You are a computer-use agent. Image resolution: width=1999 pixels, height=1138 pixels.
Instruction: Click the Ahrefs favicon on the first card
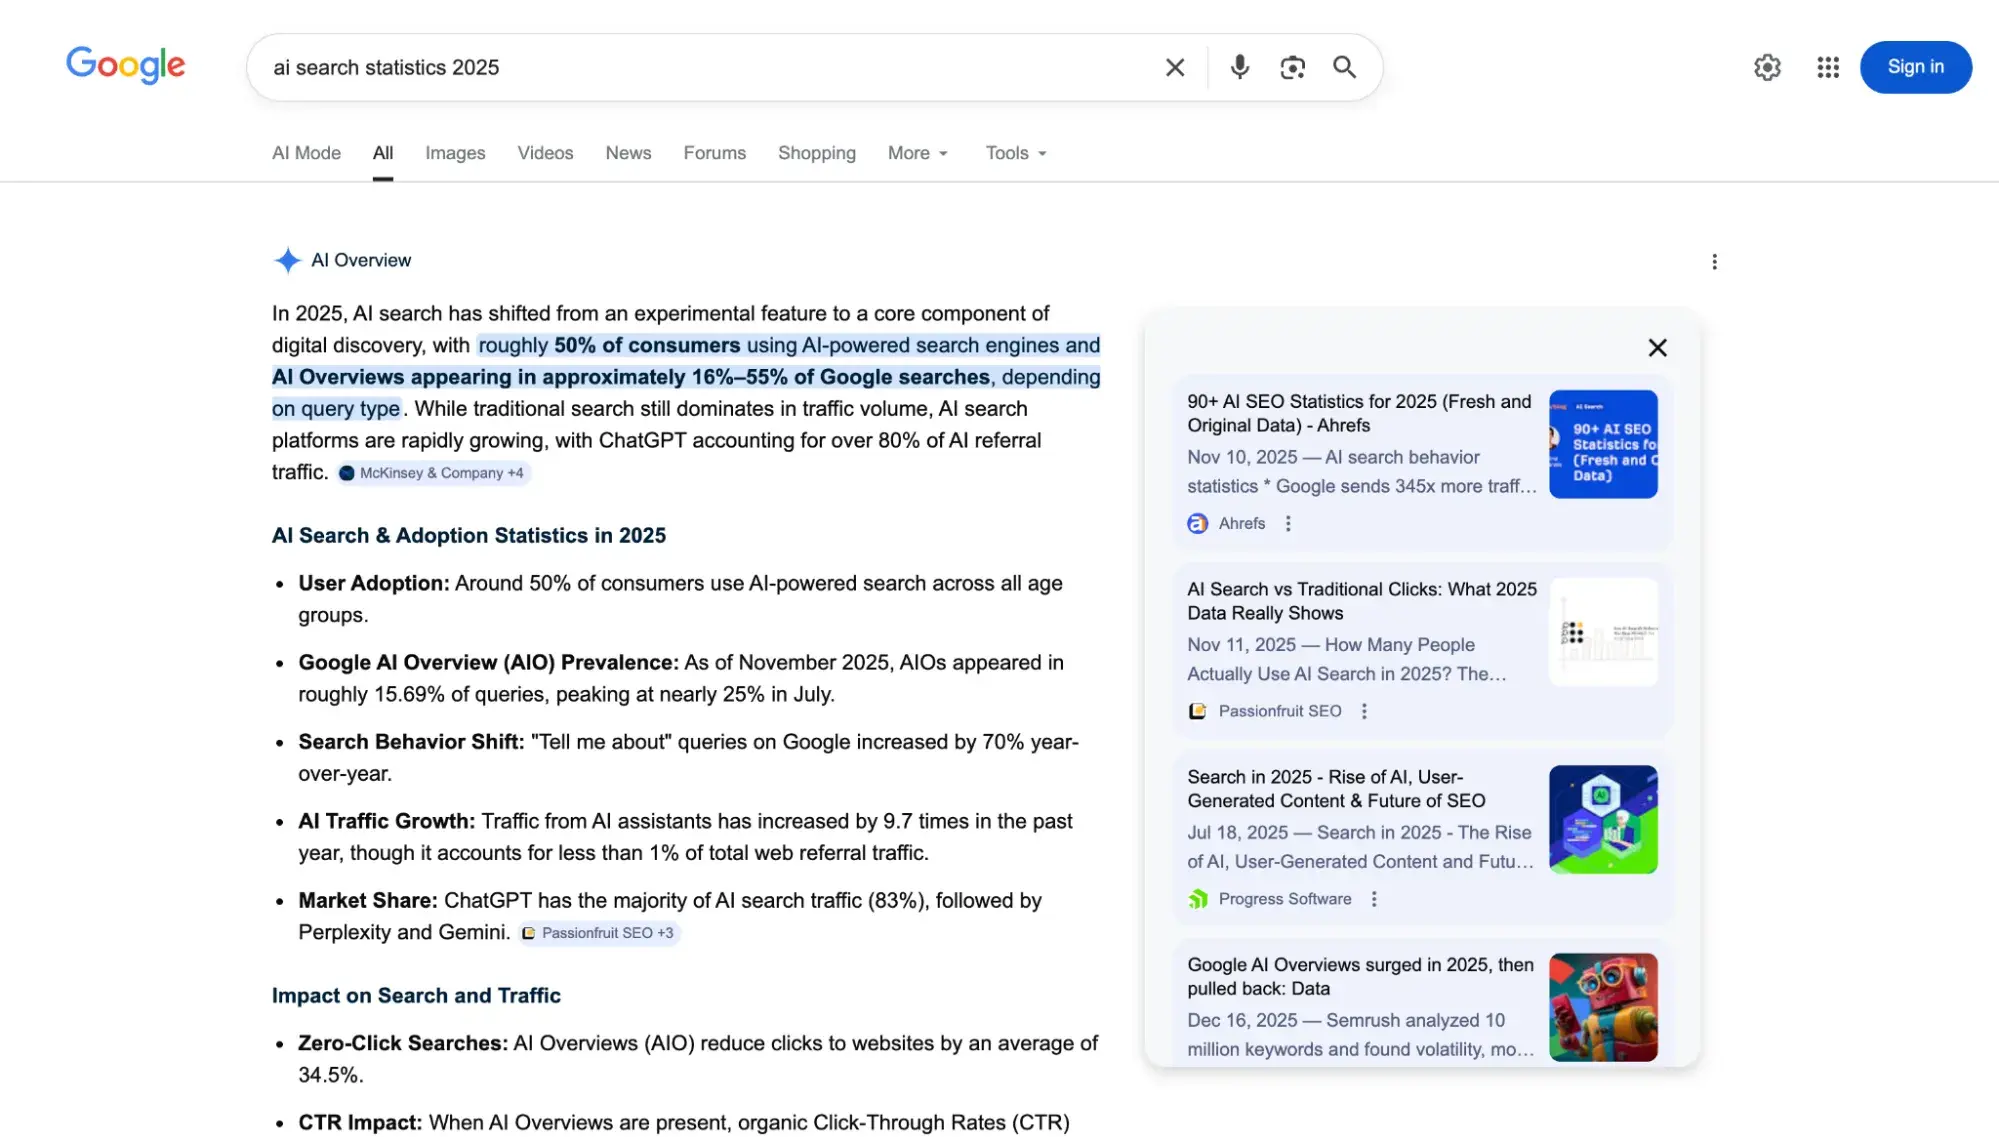(1197, 523)
